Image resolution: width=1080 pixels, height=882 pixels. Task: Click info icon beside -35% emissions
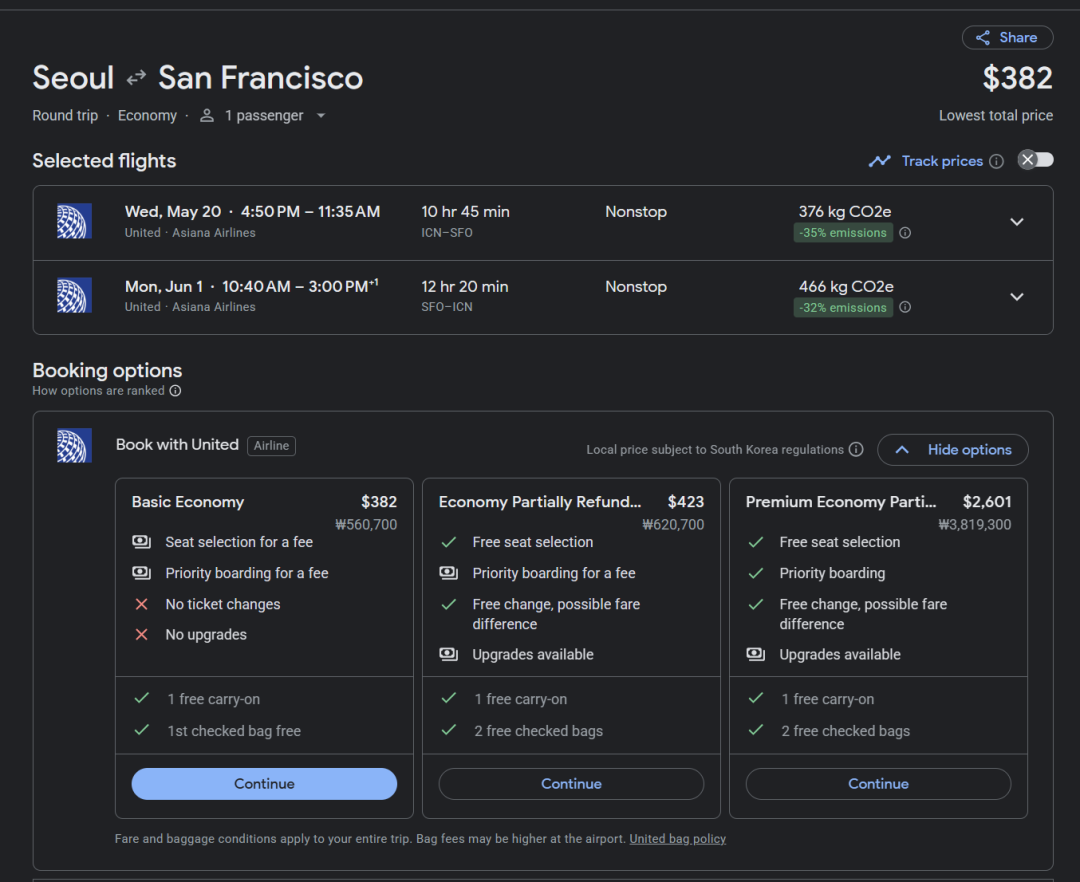coord(905,233)
